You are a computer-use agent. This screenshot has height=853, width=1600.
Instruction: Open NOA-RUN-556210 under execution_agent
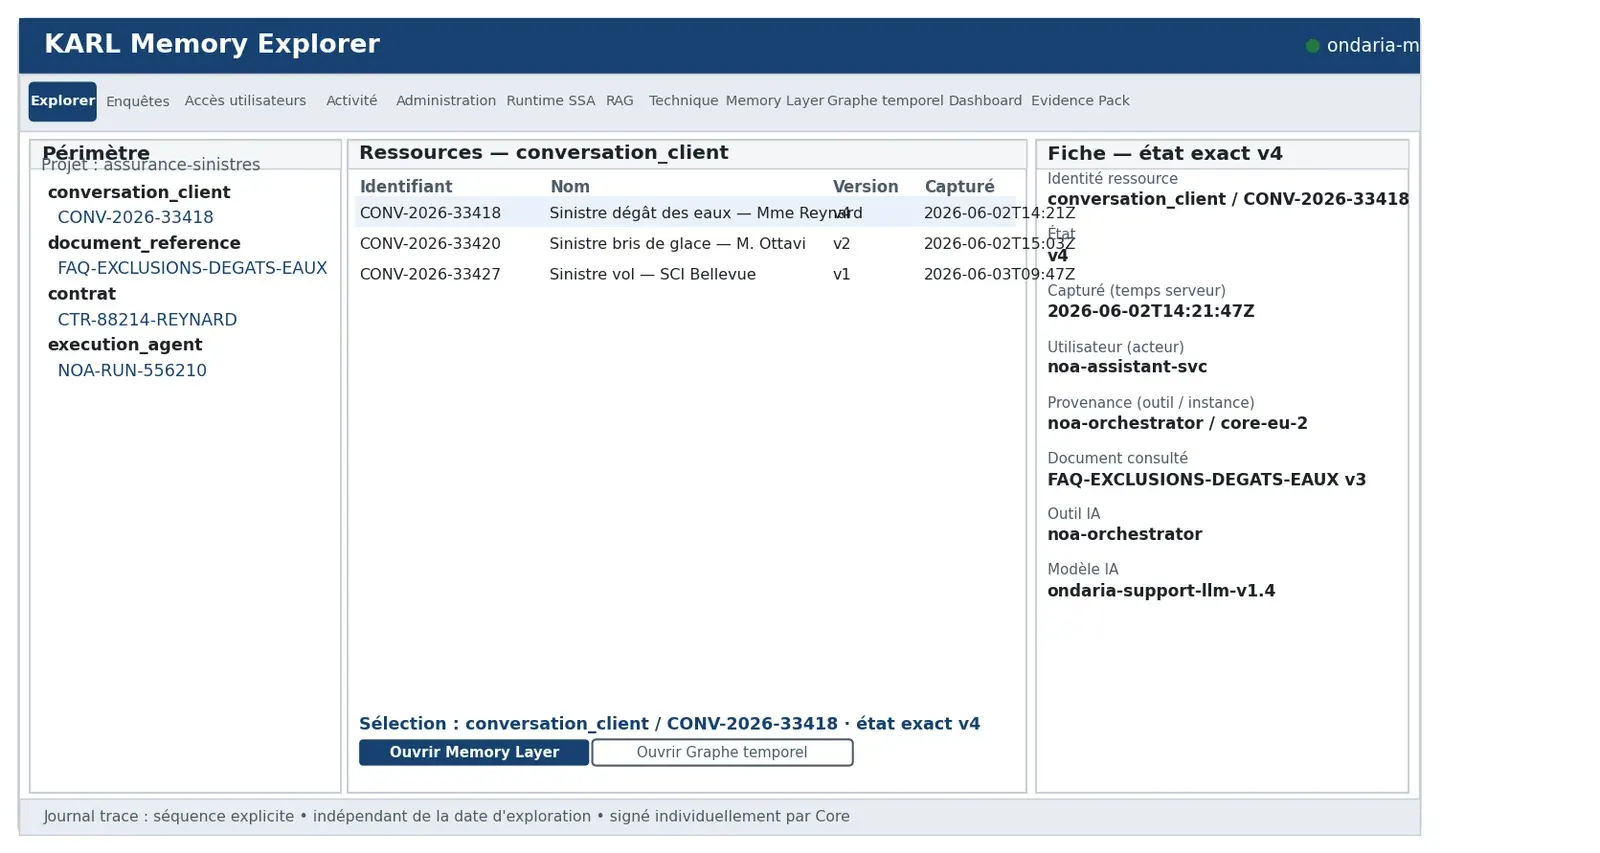tap(132, 370)
